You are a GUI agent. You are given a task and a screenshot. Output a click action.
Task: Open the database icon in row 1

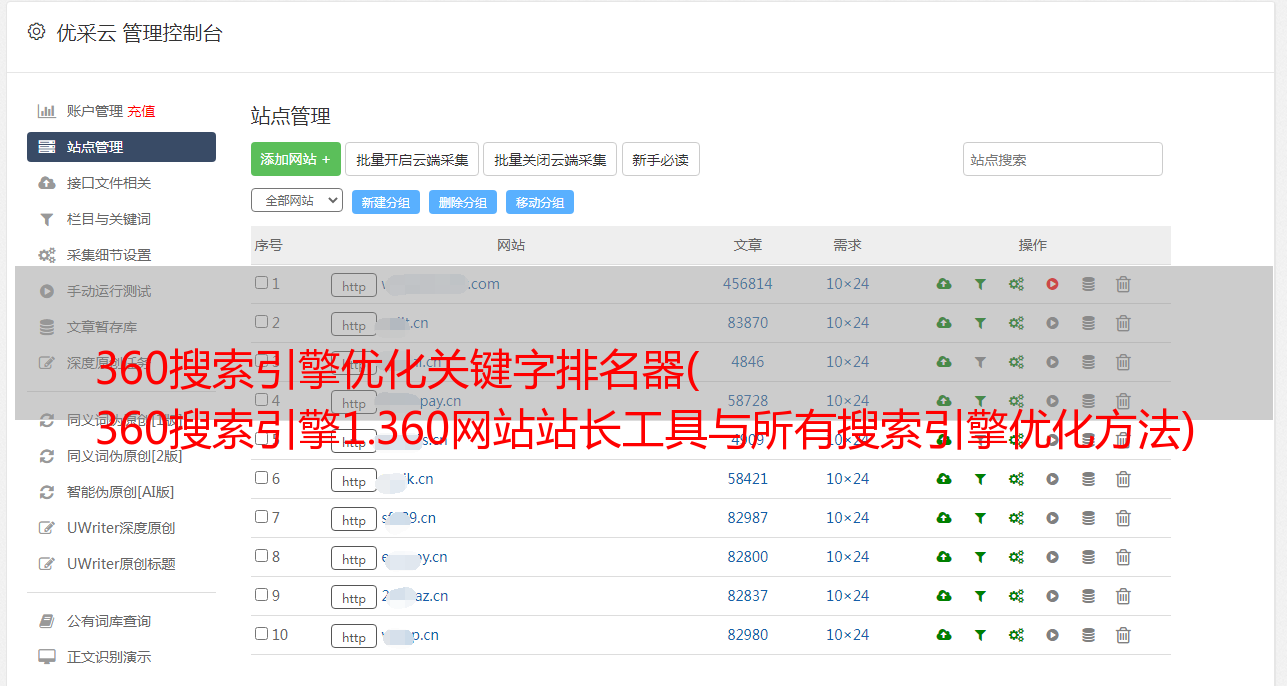(1088, 284)
